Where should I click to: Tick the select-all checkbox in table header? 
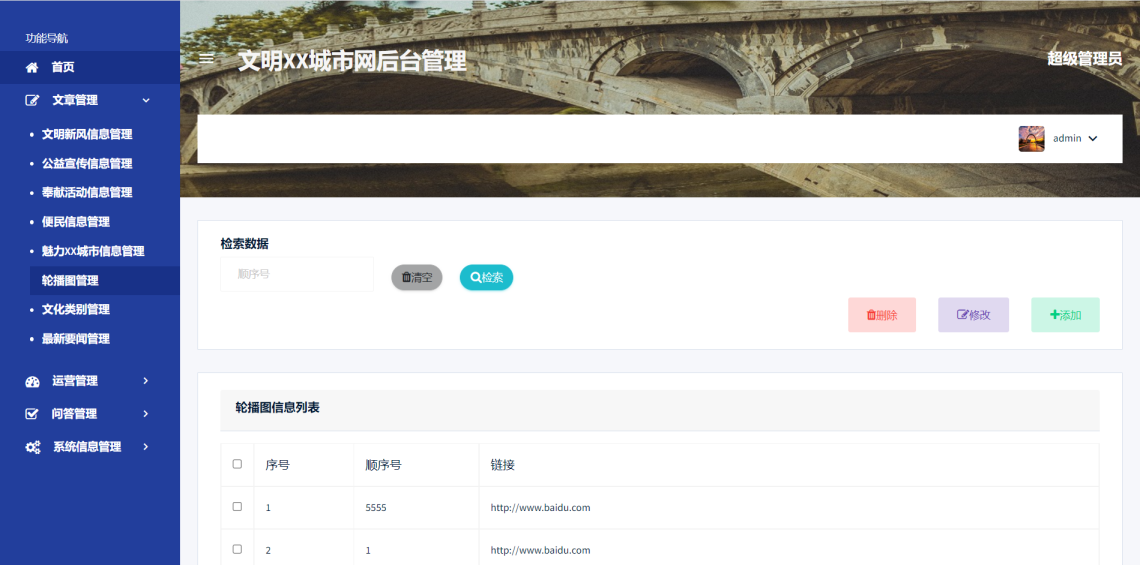coord(237,464)
